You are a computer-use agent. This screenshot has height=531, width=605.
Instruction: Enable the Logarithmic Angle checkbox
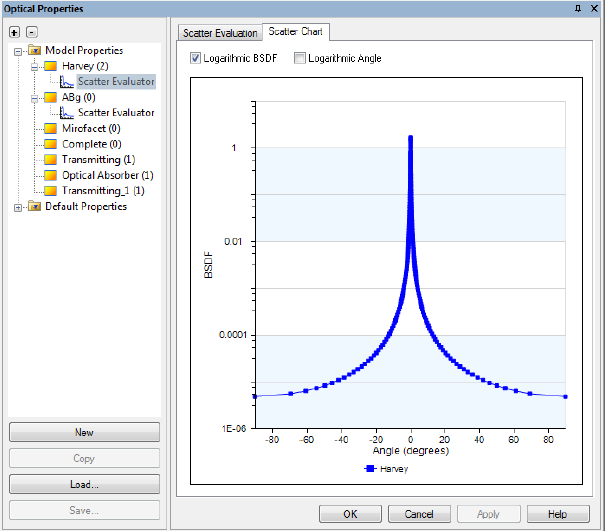click(299, 58)
